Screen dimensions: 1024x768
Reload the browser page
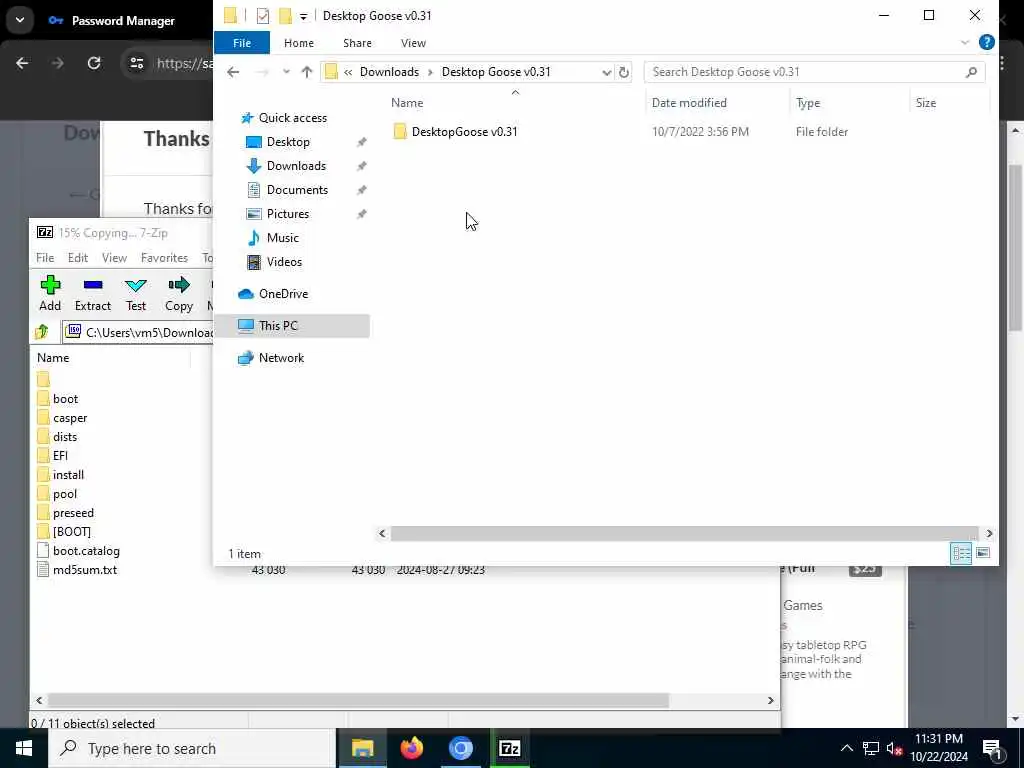94,63
